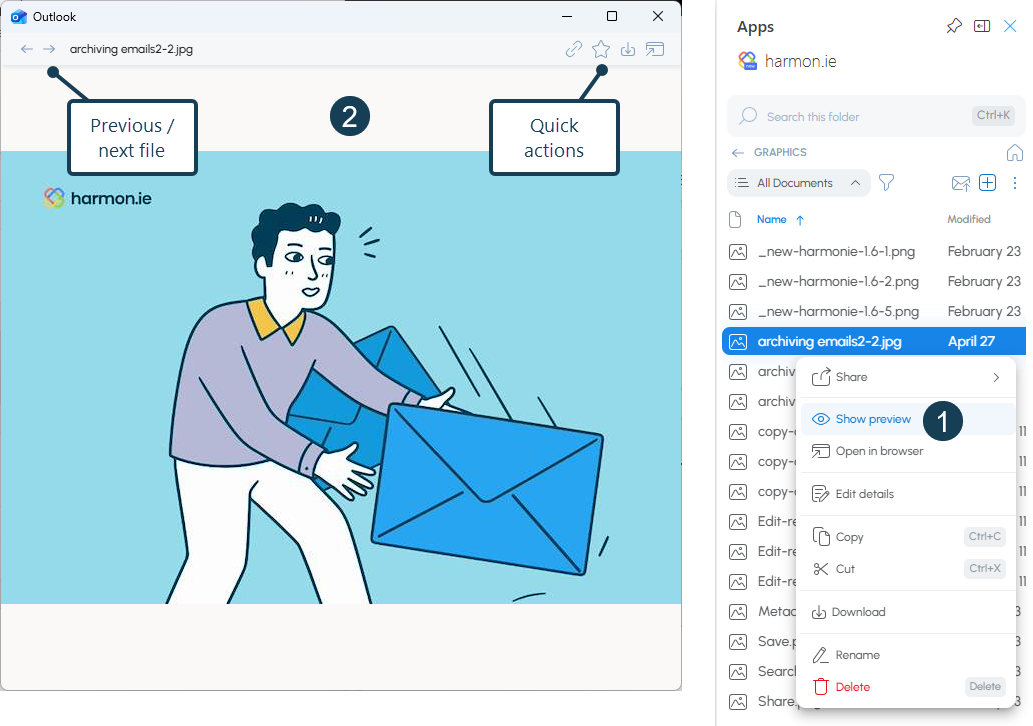
Task: Choose Copy in context menu
Action: click(907, 536)
